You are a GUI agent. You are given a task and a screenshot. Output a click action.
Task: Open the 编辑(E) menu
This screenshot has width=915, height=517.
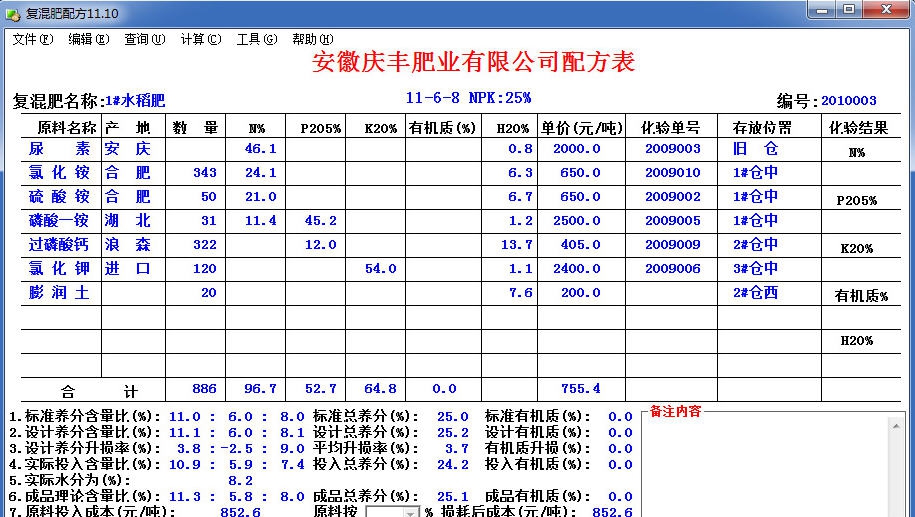89,40
